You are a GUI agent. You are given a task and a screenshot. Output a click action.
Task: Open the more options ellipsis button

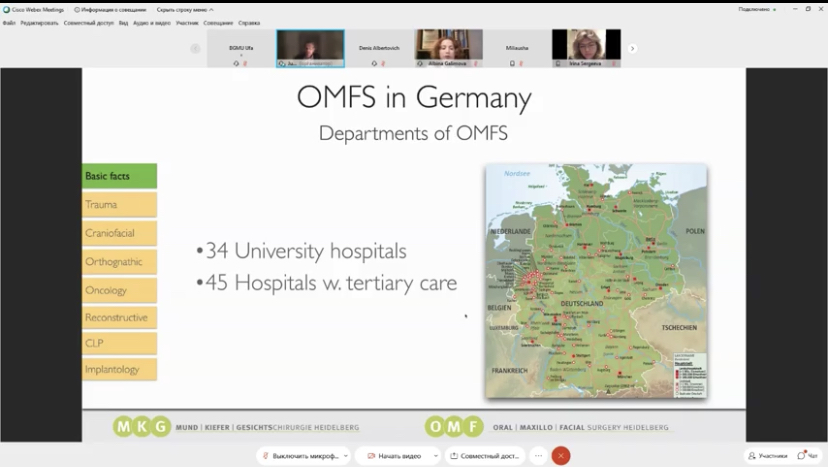(539, 456)
